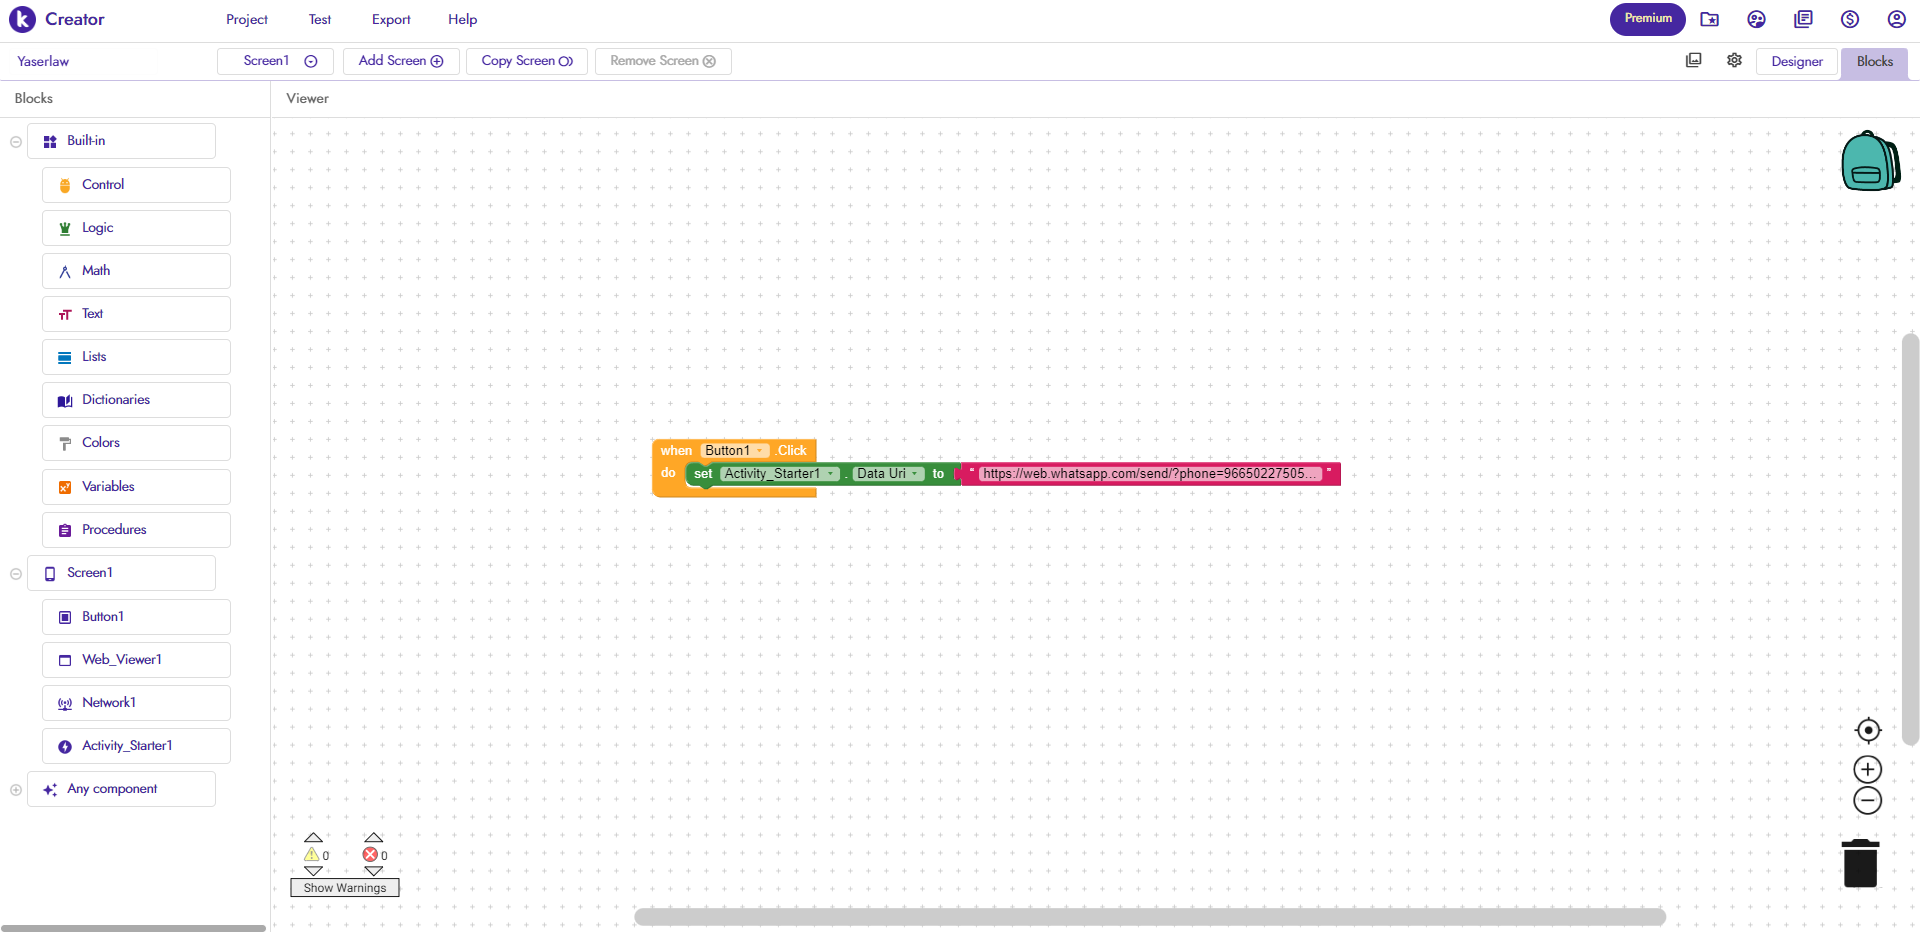Click the WhatsApp URL text string block
Screen dimensions: 1920x932
click(1150, 474)
